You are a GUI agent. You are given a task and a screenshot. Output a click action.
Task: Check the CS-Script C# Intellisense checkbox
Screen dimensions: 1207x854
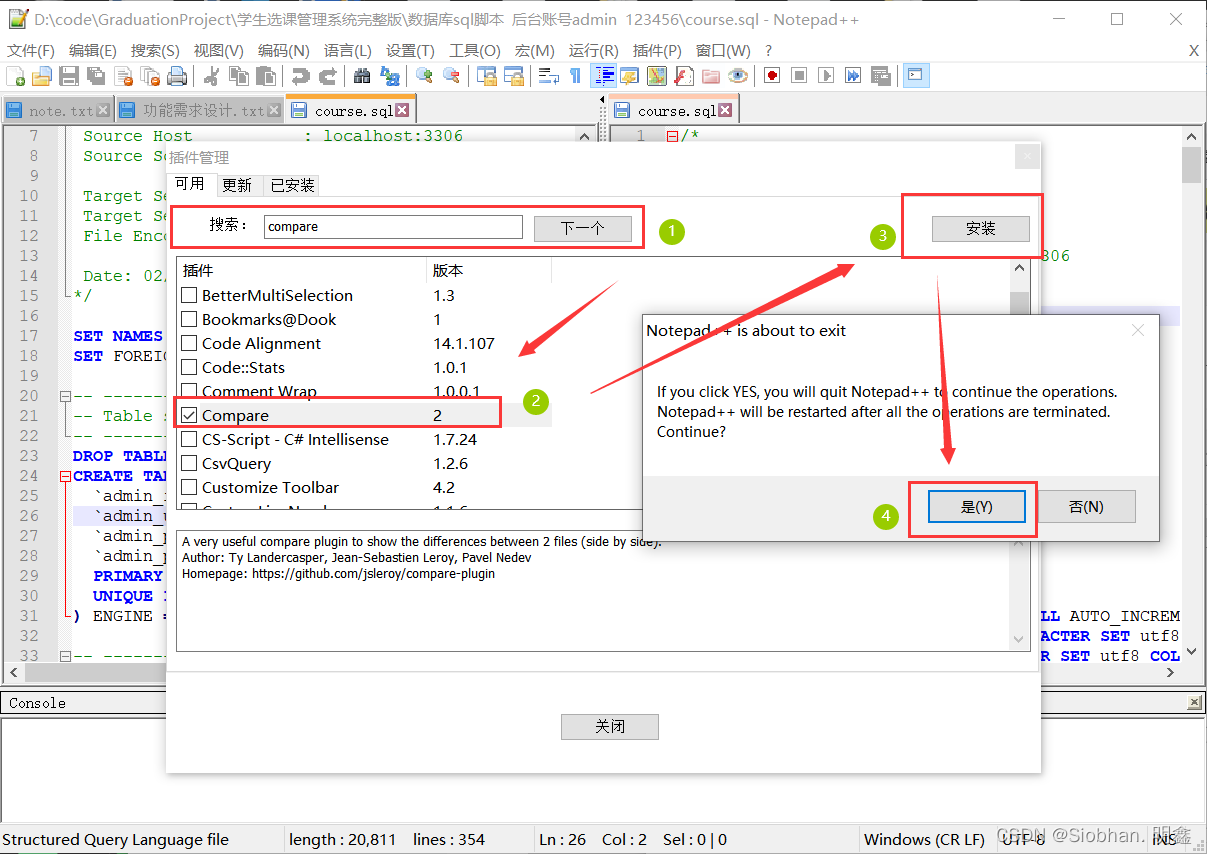[189, 439]
